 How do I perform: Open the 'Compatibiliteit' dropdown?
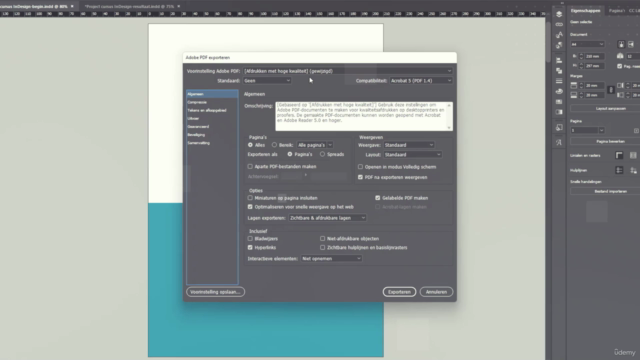coord(421,81)
